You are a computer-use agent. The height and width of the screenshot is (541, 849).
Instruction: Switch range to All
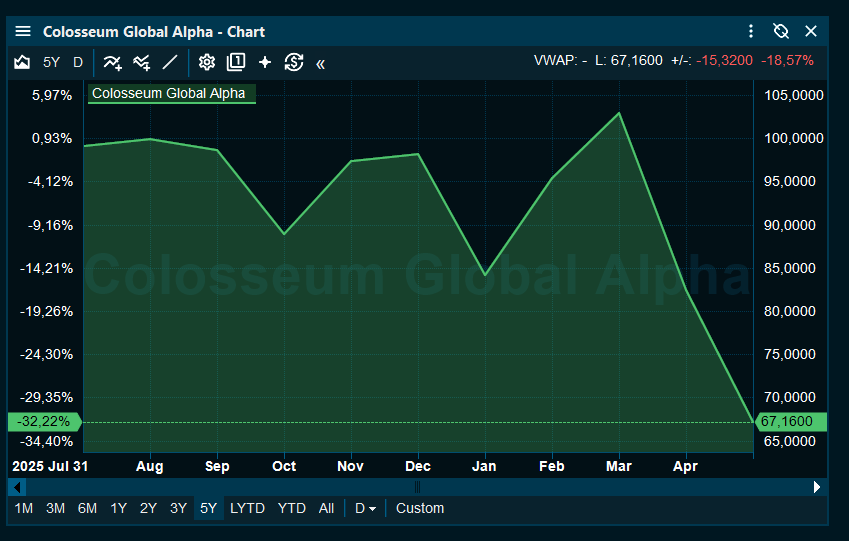click(326, 509)
